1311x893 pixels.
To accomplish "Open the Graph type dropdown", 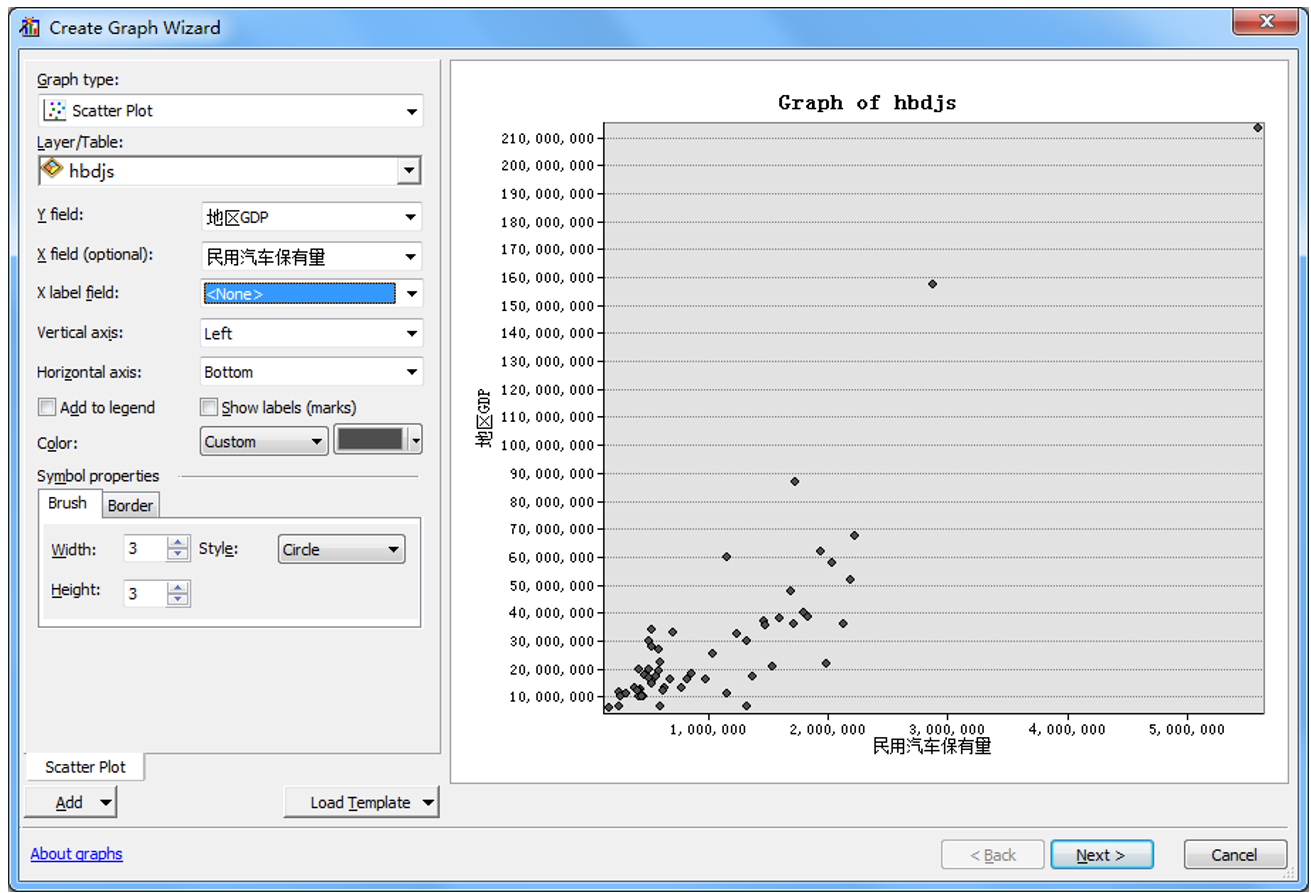I will pyautogui.click(x=411, y=112).
